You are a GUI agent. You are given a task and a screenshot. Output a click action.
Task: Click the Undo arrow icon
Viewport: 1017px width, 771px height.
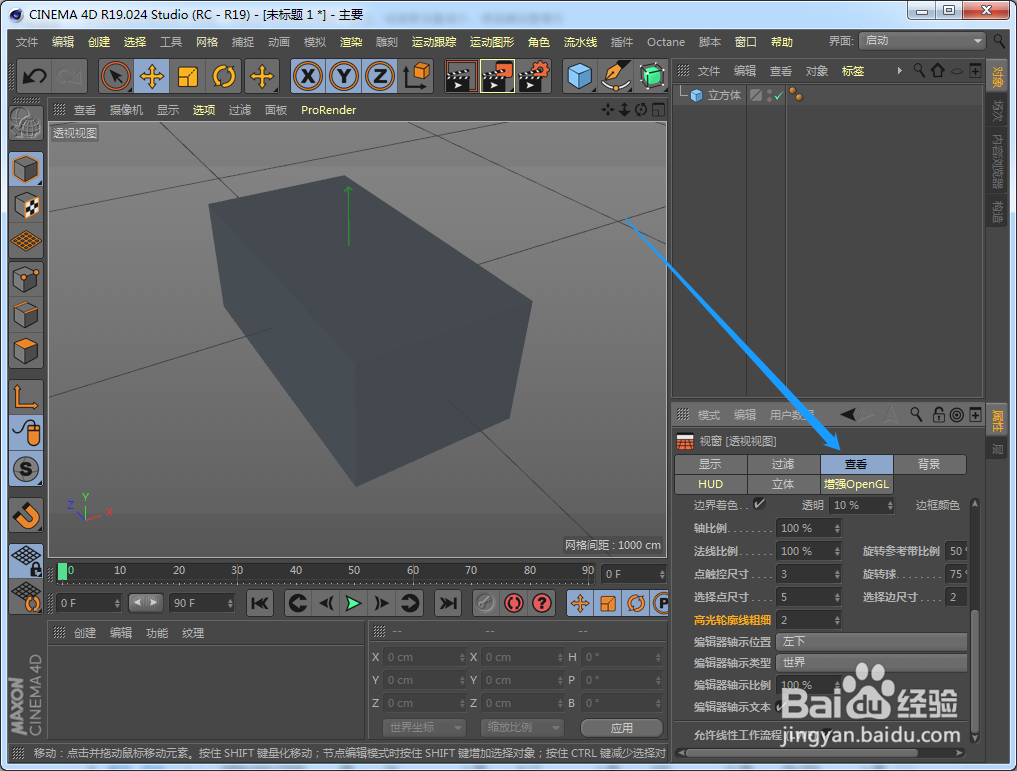click(x=34, y=77)
